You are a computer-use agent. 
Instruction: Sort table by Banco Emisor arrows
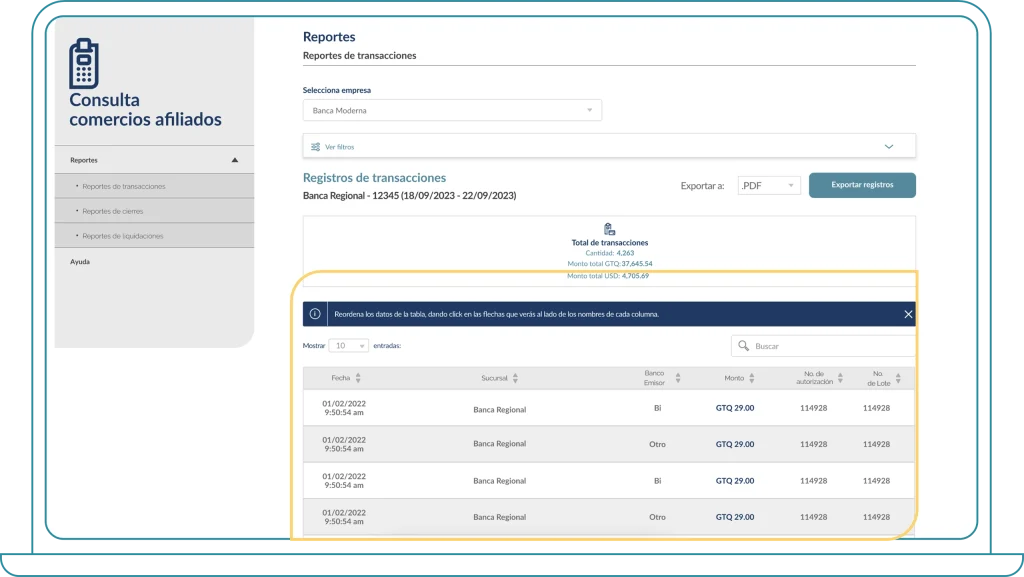click(x=678, y=378)
